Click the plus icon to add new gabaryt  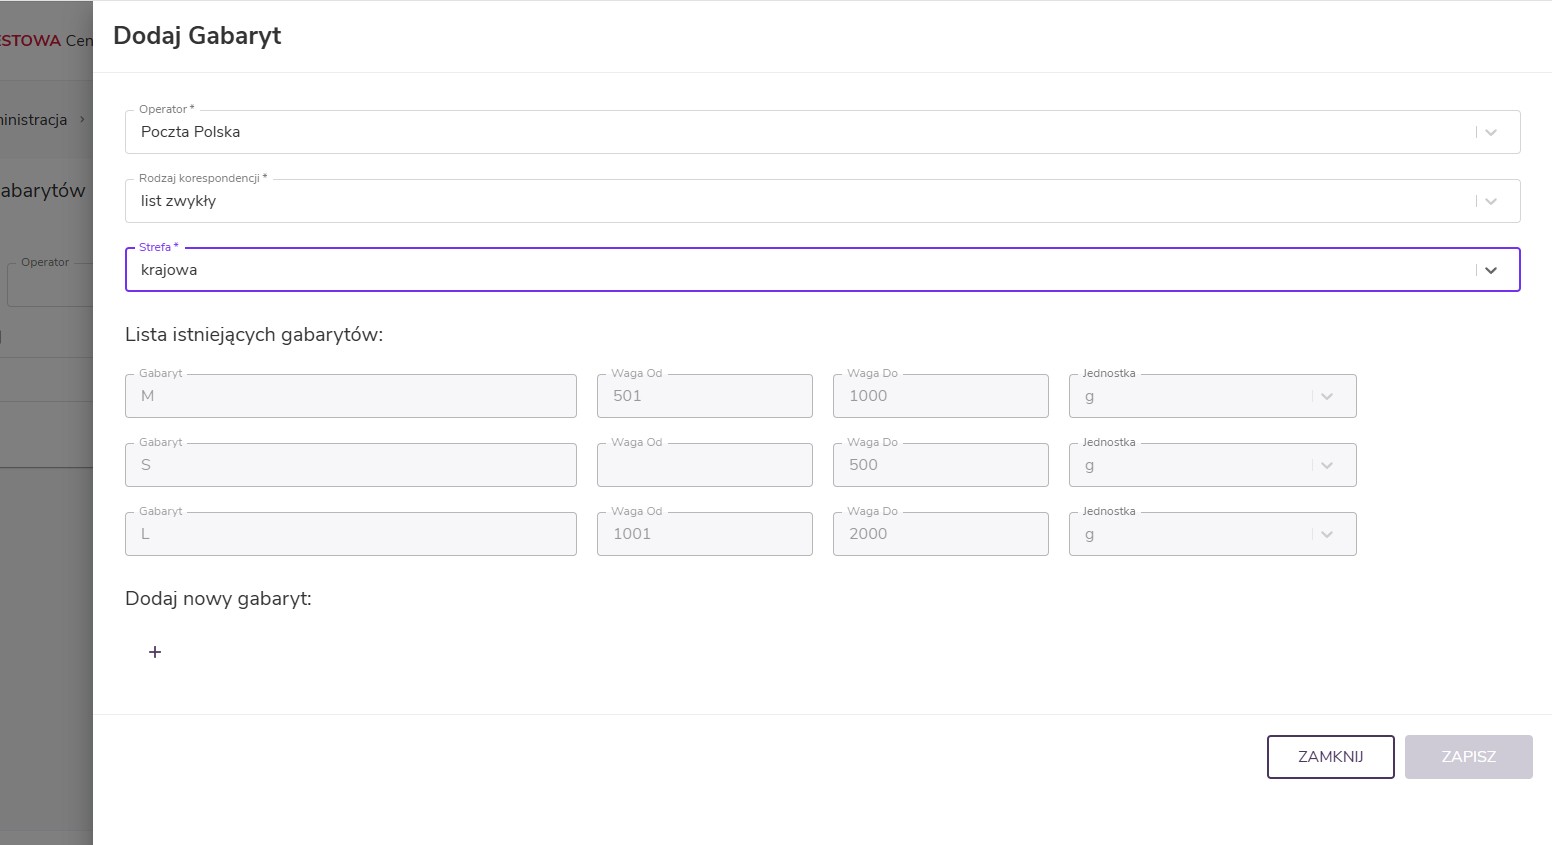(155, 652)
